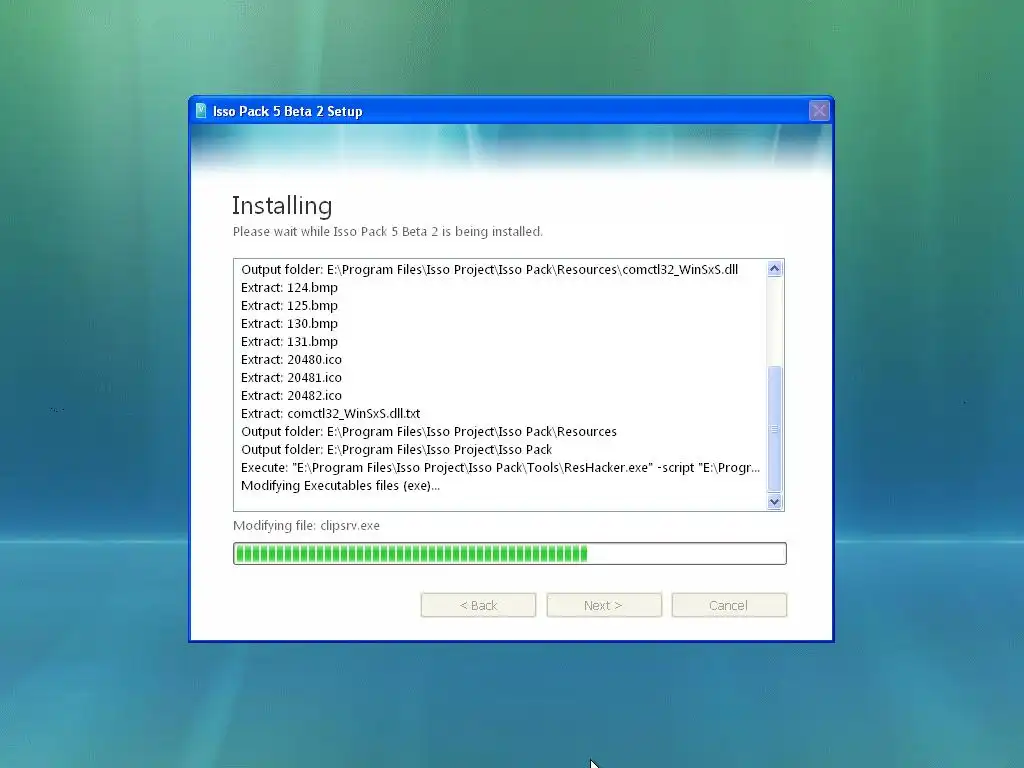Select output folder line ending in 'Isso Pack\Resources'
Viewport: 1024px width, 768px height.
[x=429, y=432]
